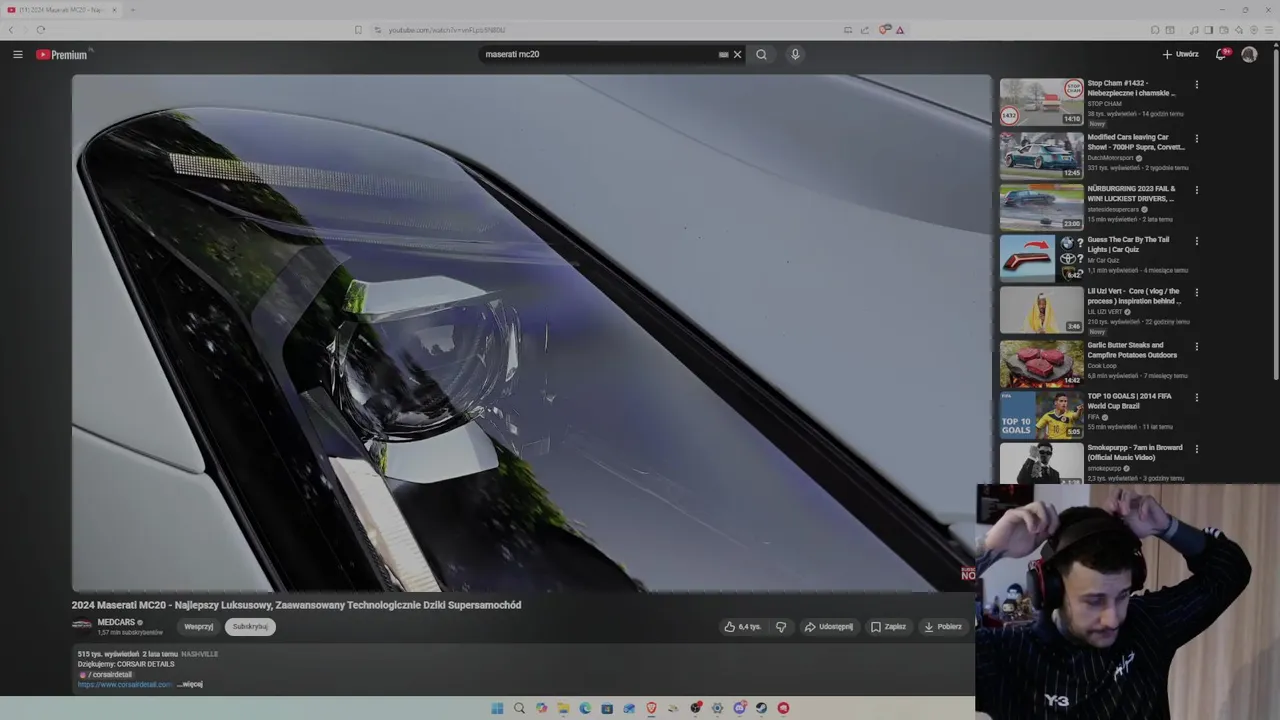Click the main video player
Screen dimensions: 1280x720
[x=531, y=333]
